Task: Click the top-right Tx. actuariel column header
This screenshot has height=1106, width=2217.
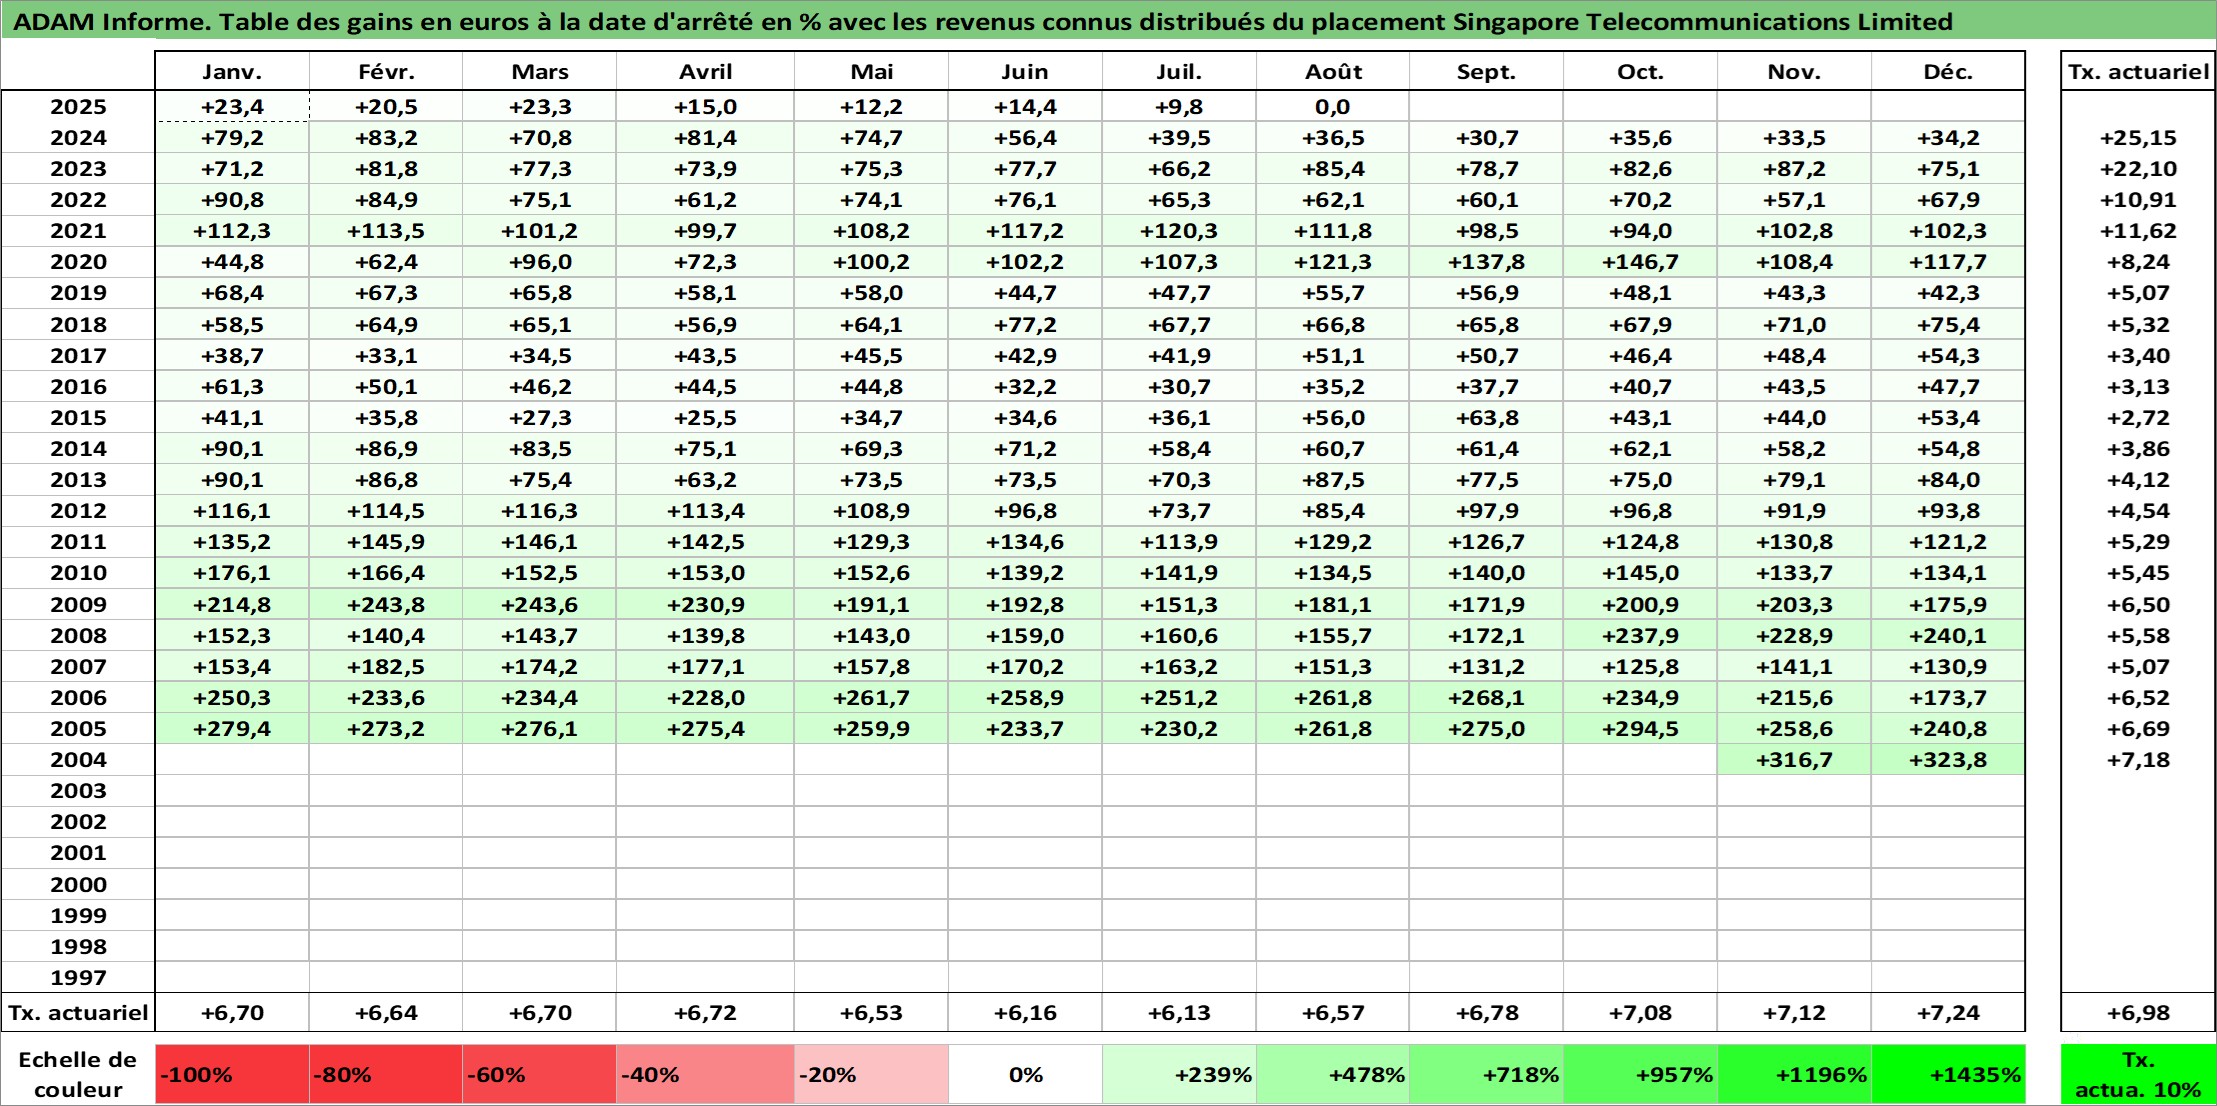Action: 2138,71
